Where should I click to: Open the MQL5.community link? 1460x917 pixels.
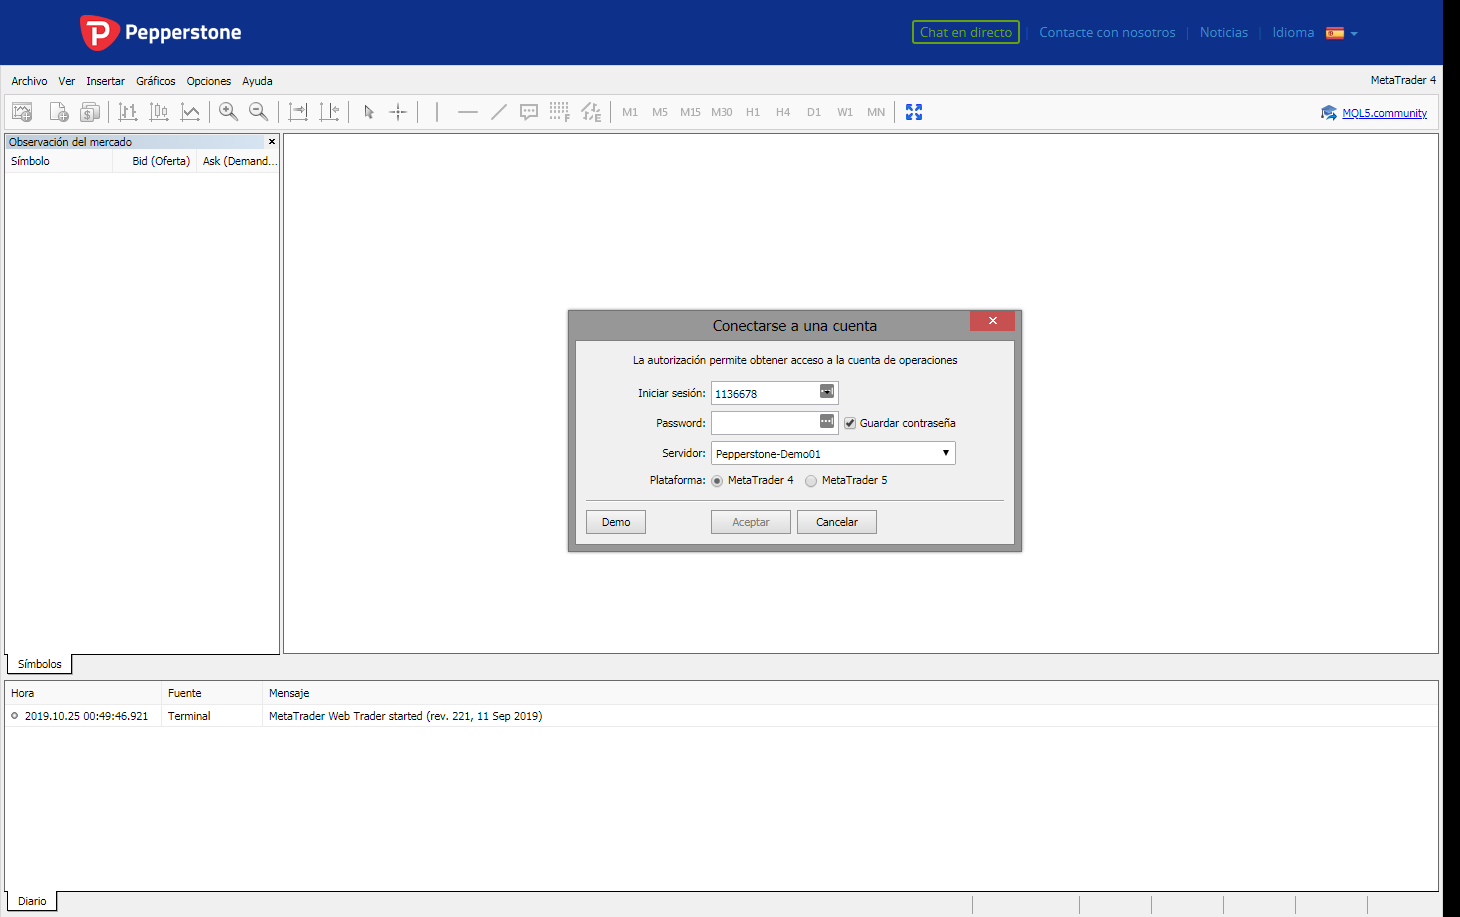point(1384,113)
